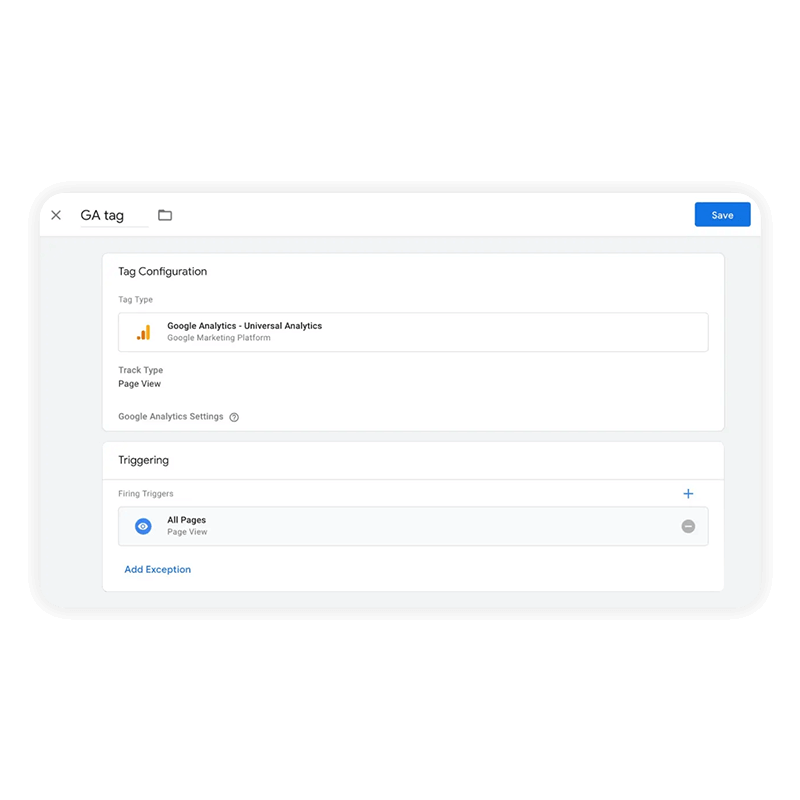Viewport: 800px width, 800px height.
Task: Click the Page View trigger subtitle
Action: [x=187, y=532]
